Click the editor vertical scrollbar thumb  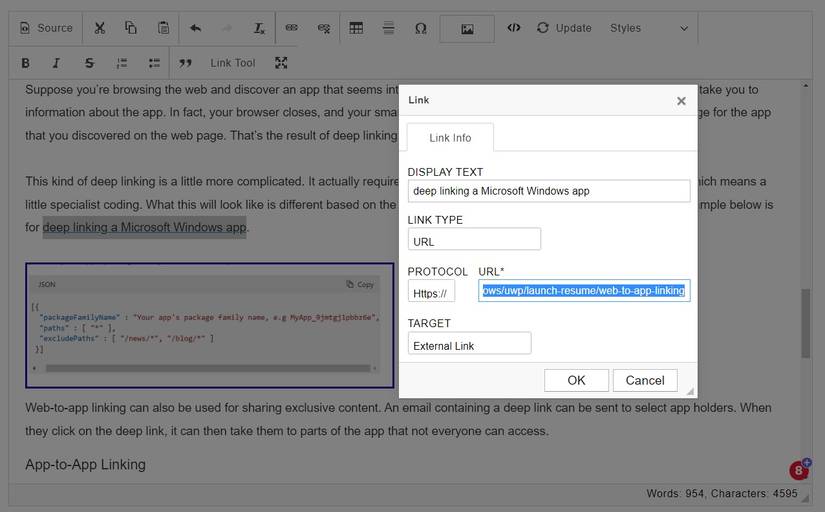tap(806, 323)
